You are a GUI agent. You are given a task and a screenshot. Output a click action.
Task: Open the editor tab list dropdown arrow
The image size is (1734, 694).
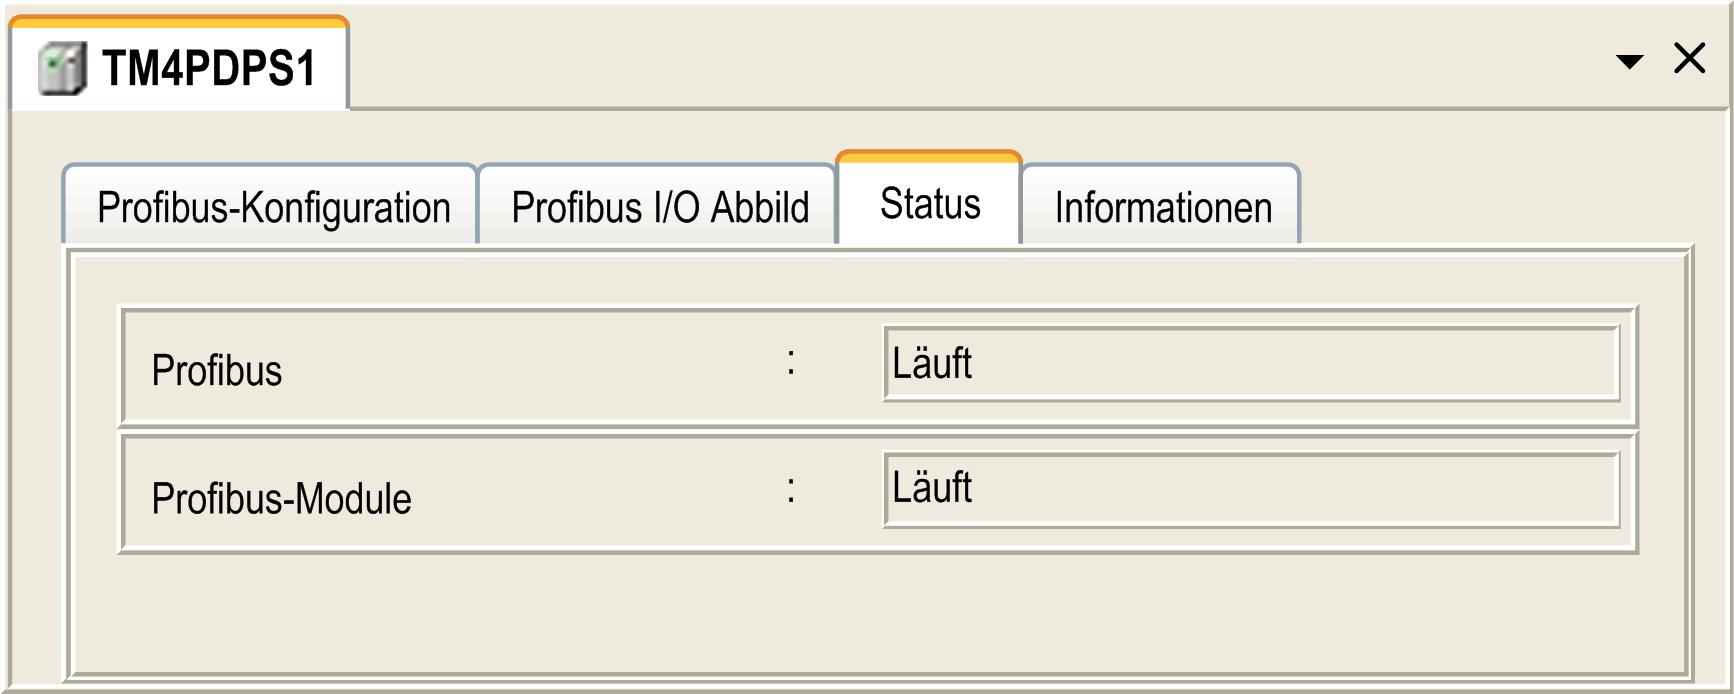[1630, 62]
